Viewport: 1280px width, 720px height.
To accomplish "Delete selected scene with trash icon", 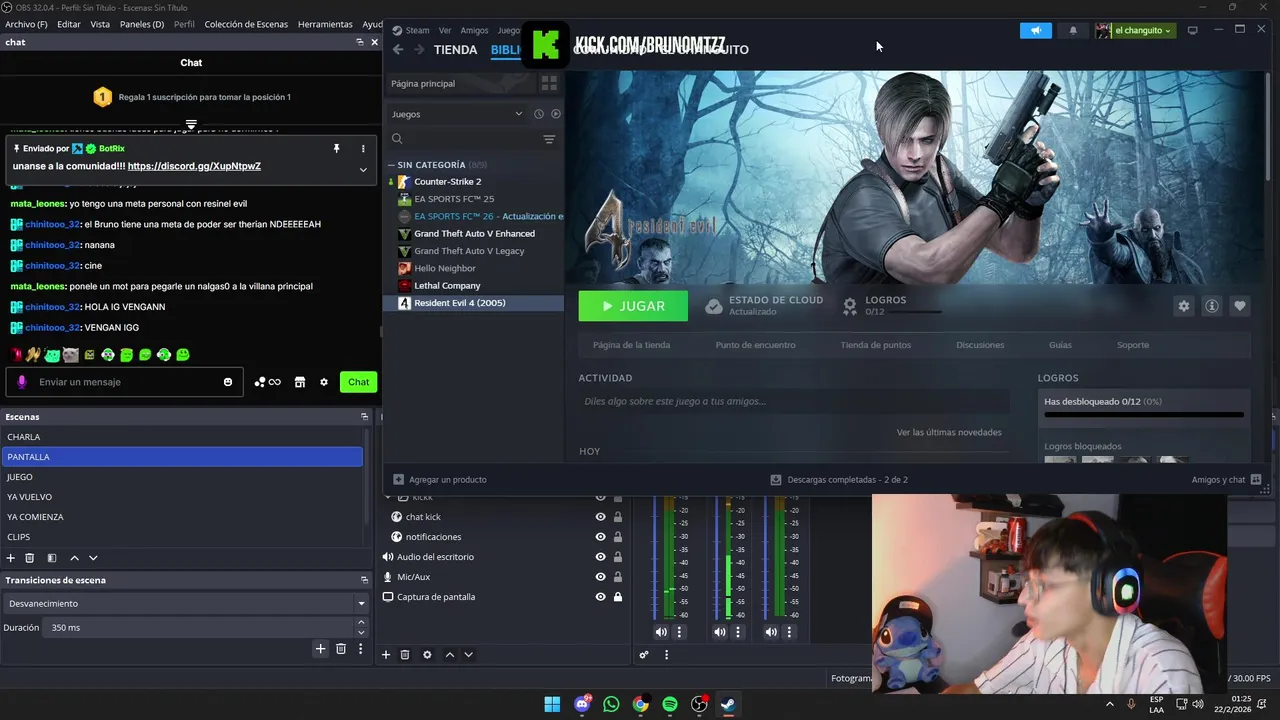I will 30,558.
